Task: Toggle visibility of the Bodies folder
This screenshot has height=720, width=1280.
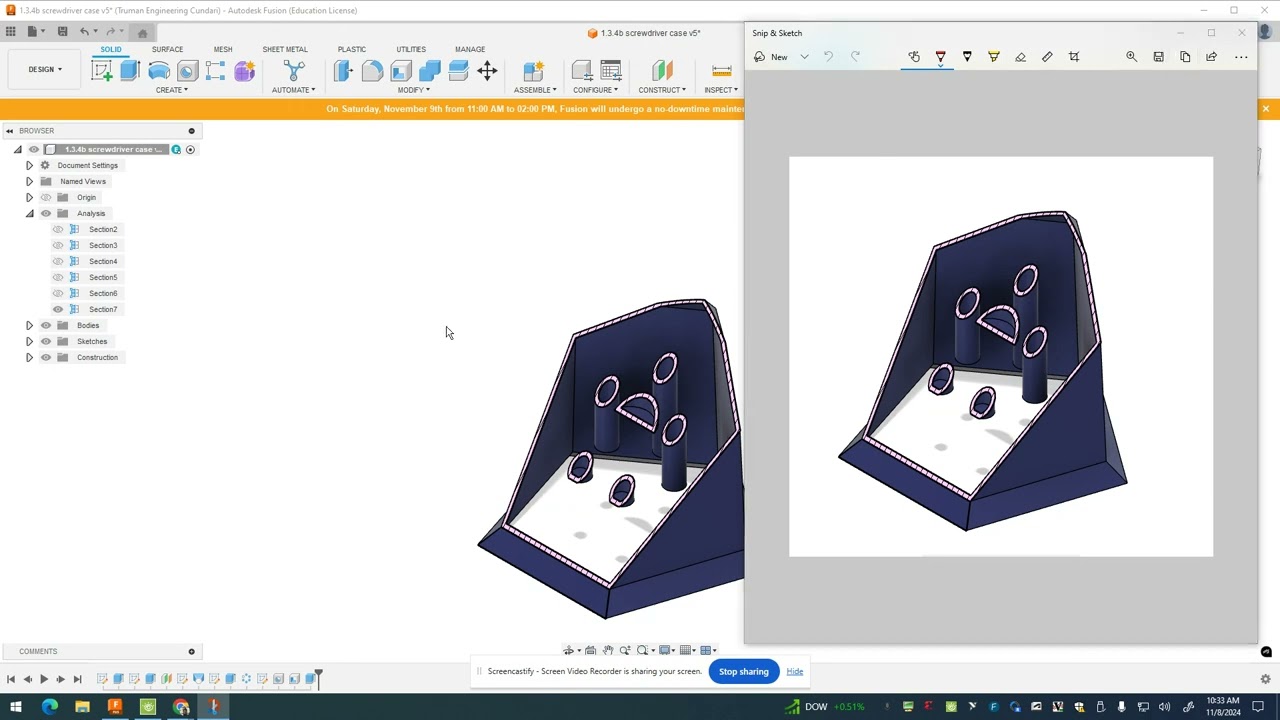Action: click(46, 325)
